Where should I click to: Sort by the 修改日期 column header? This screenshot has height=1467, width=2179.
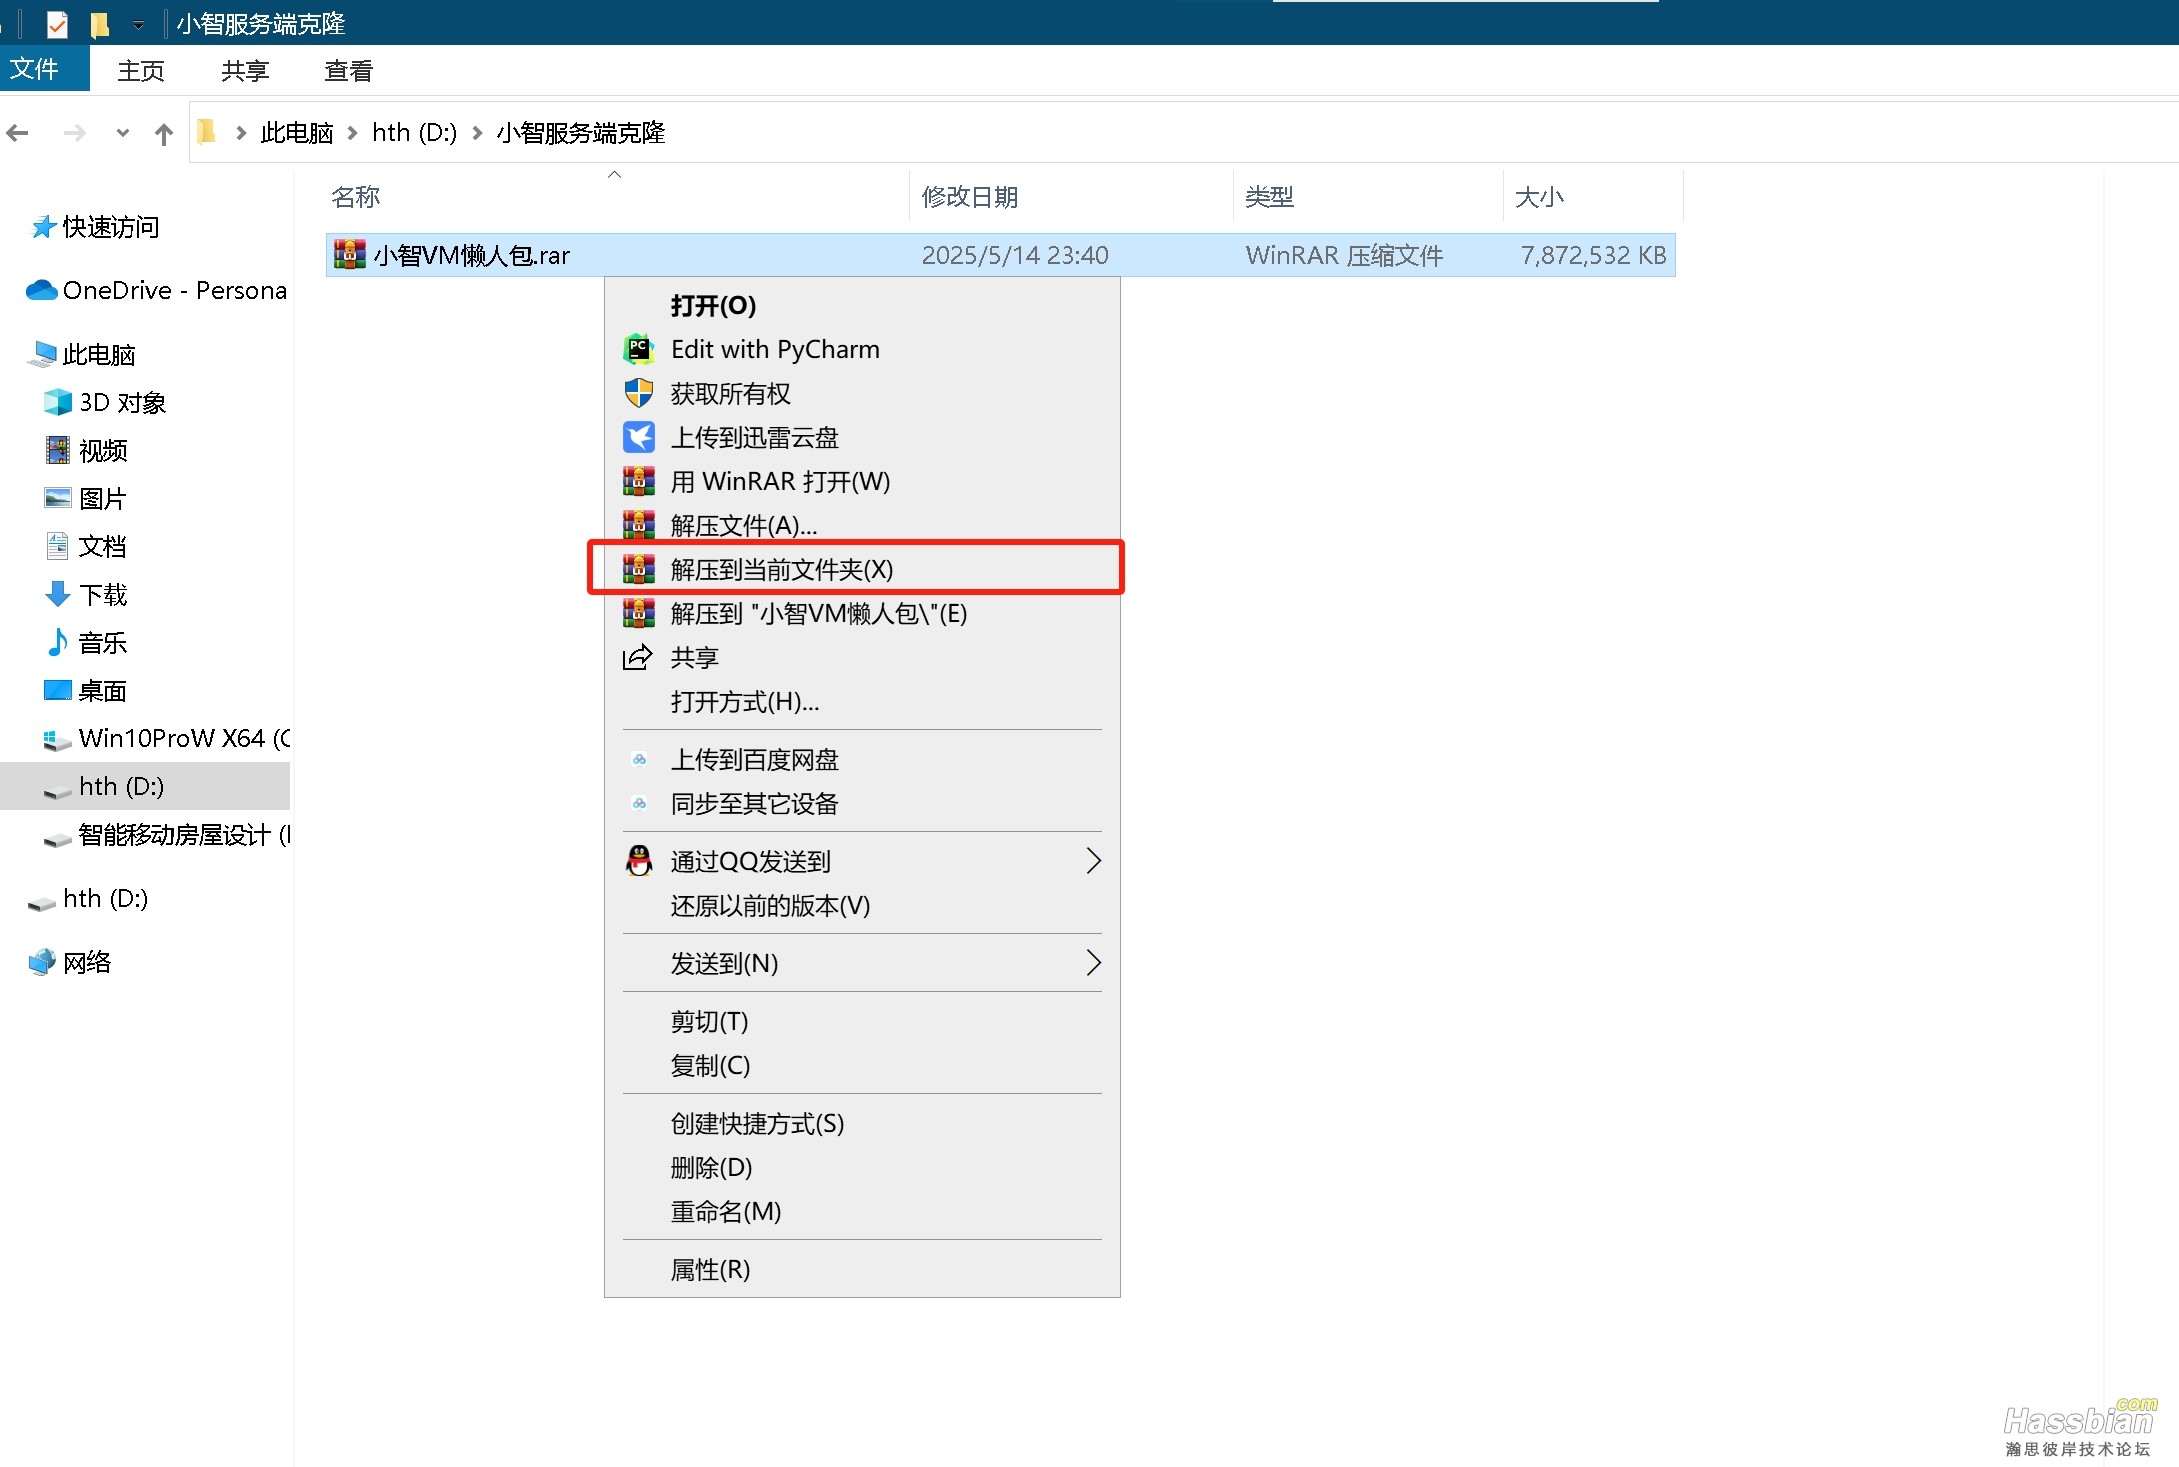click(1071, 197)
